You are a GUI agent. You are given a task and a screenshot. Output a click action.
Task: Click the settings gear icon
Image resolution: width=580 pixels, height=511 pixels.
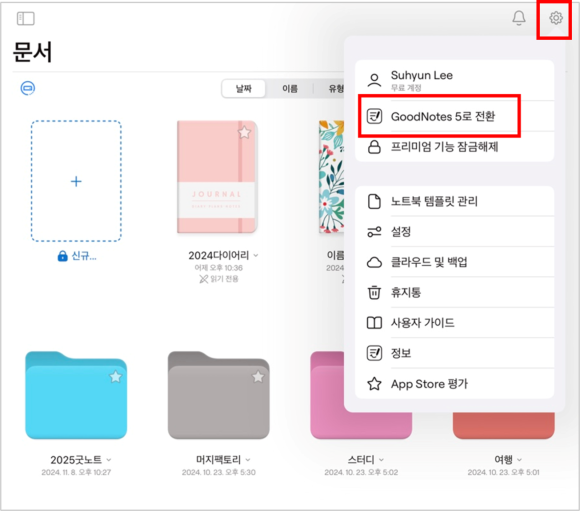tap(556, 17)
